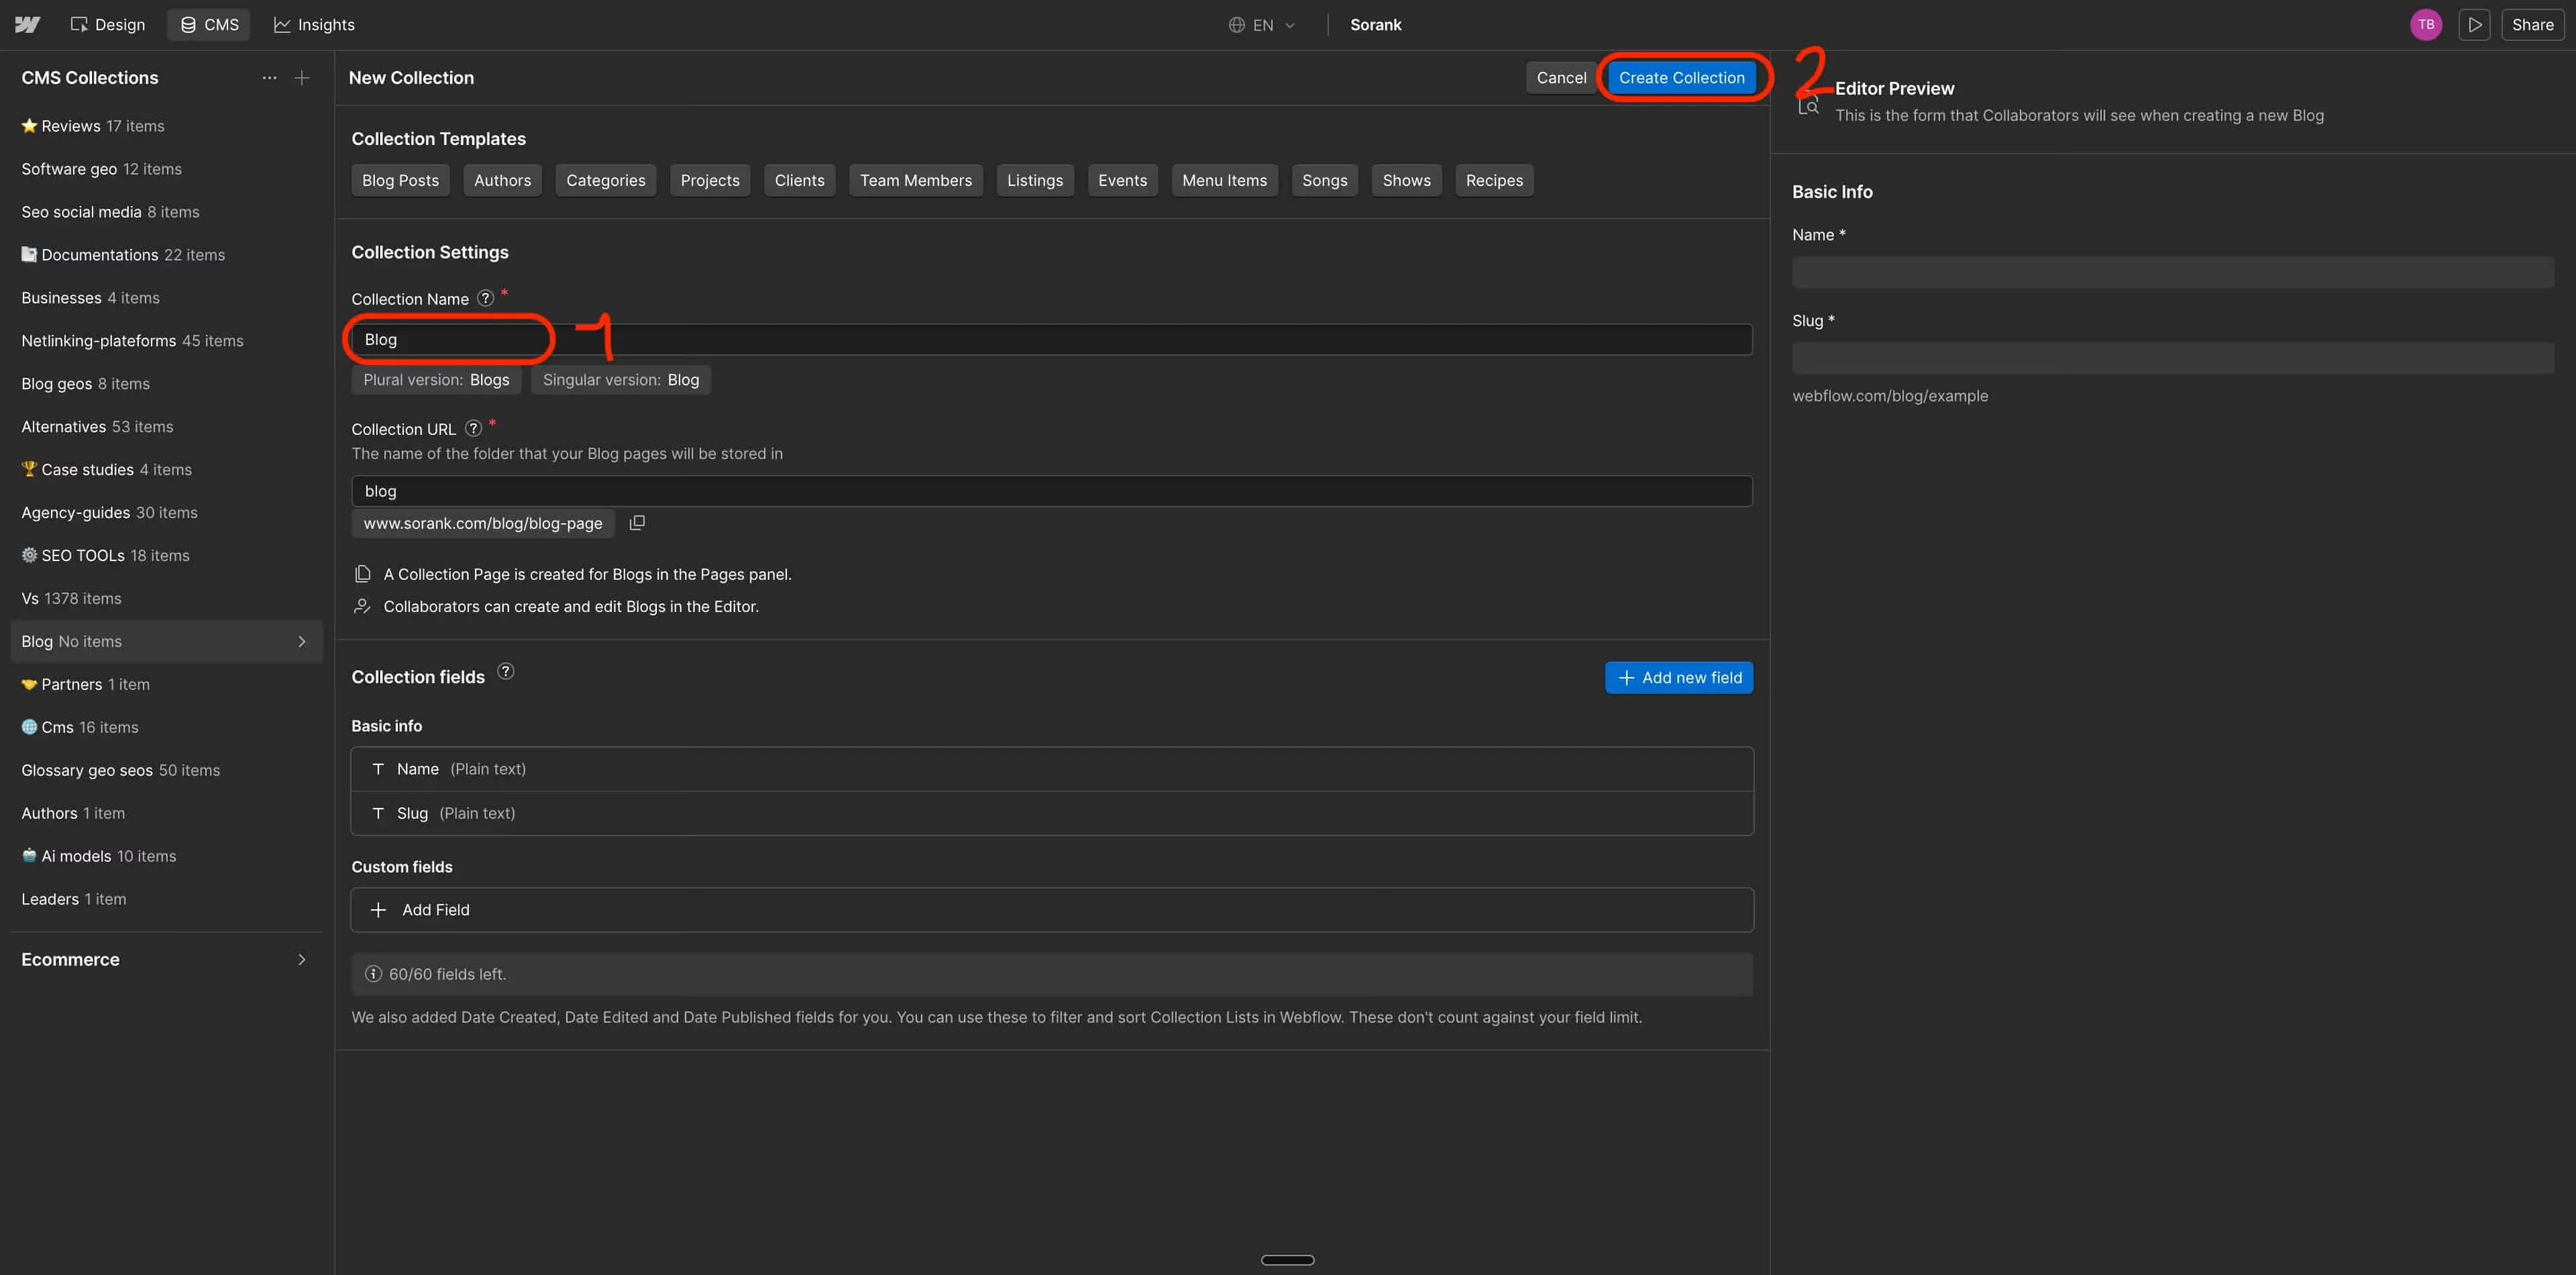
Task: Add a new CMS collection with plus icon
Action: click(302, 77)
